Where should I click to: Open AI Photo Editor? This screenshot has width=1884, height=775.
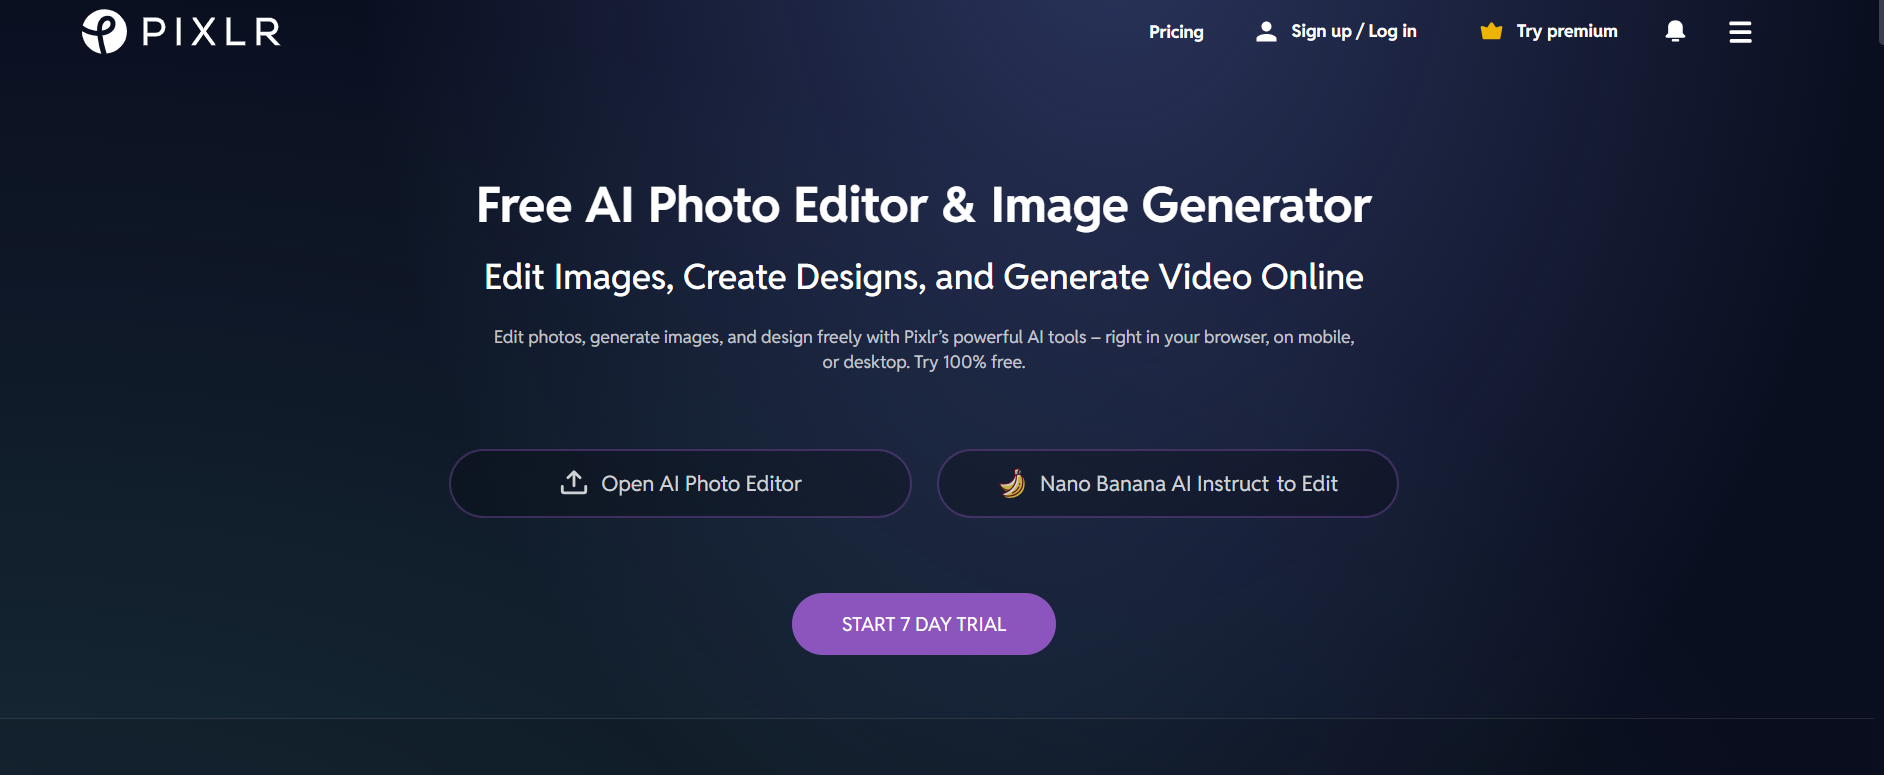point(680,483)
